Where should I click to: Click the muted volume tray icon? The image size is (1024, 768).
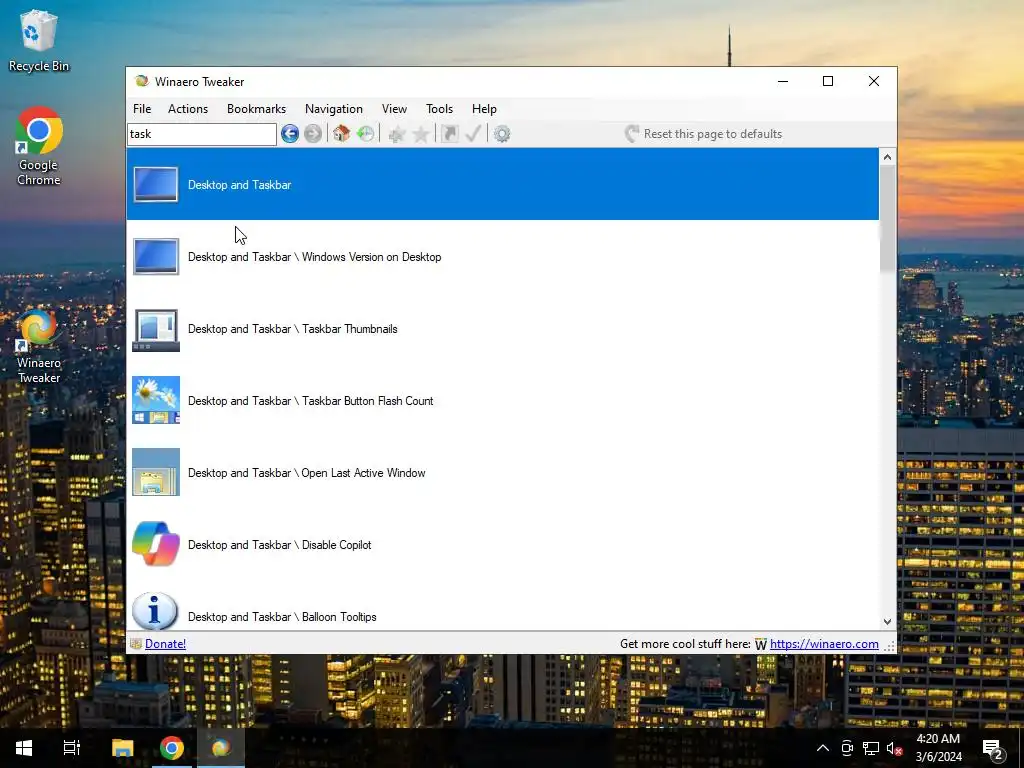pyautogui.click(x=895, y=748)
